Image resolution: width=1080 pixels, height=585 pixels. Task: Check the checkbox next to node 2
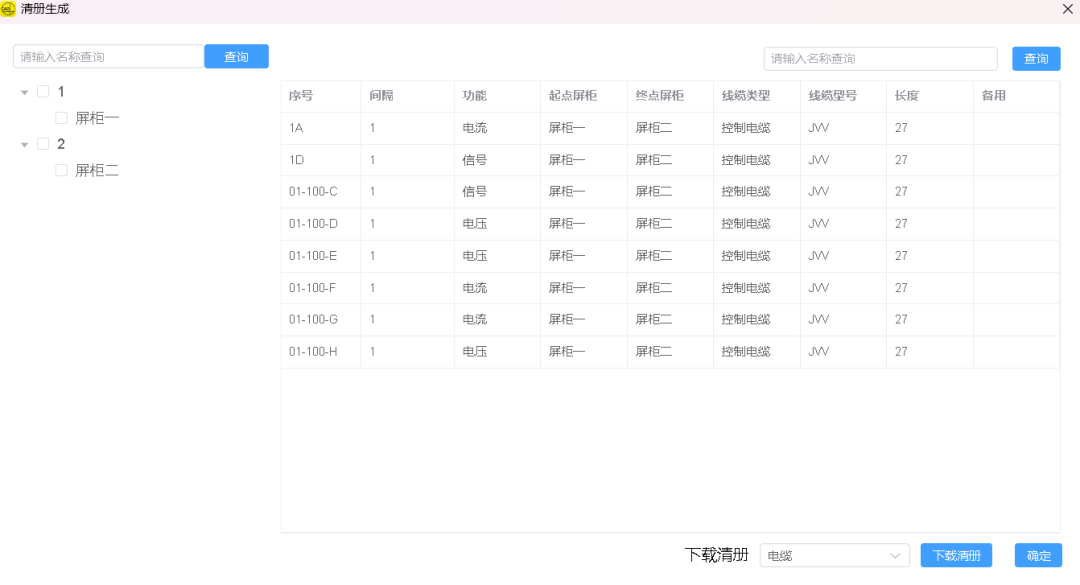coord(42,143)
